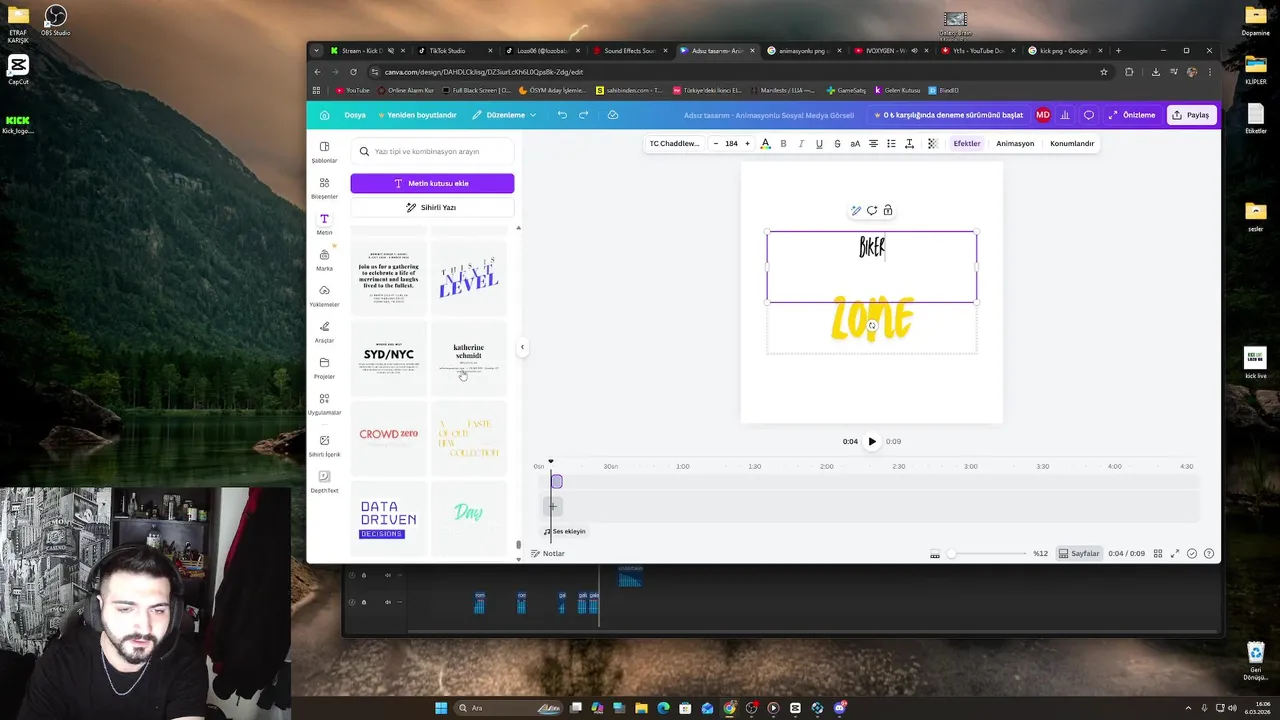Open the Projeler sidebar panel
Screen dimensions: 1280x720
tap(324, 368)
